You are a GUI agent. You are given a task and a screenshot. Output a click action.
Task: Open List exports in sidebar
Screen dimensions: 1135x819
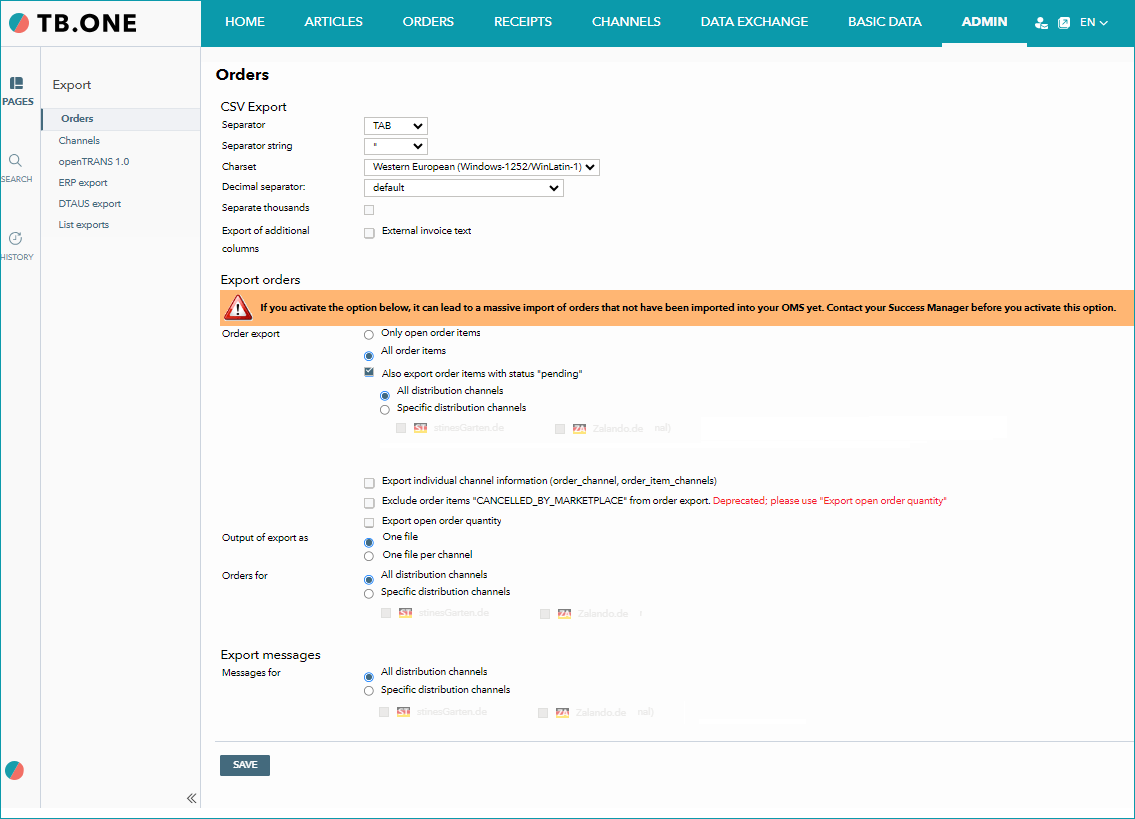tap(83, 224)
